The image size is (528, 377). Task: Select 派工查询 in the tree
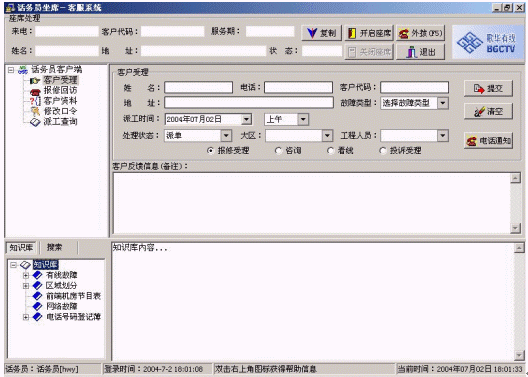tap(60, 122)
